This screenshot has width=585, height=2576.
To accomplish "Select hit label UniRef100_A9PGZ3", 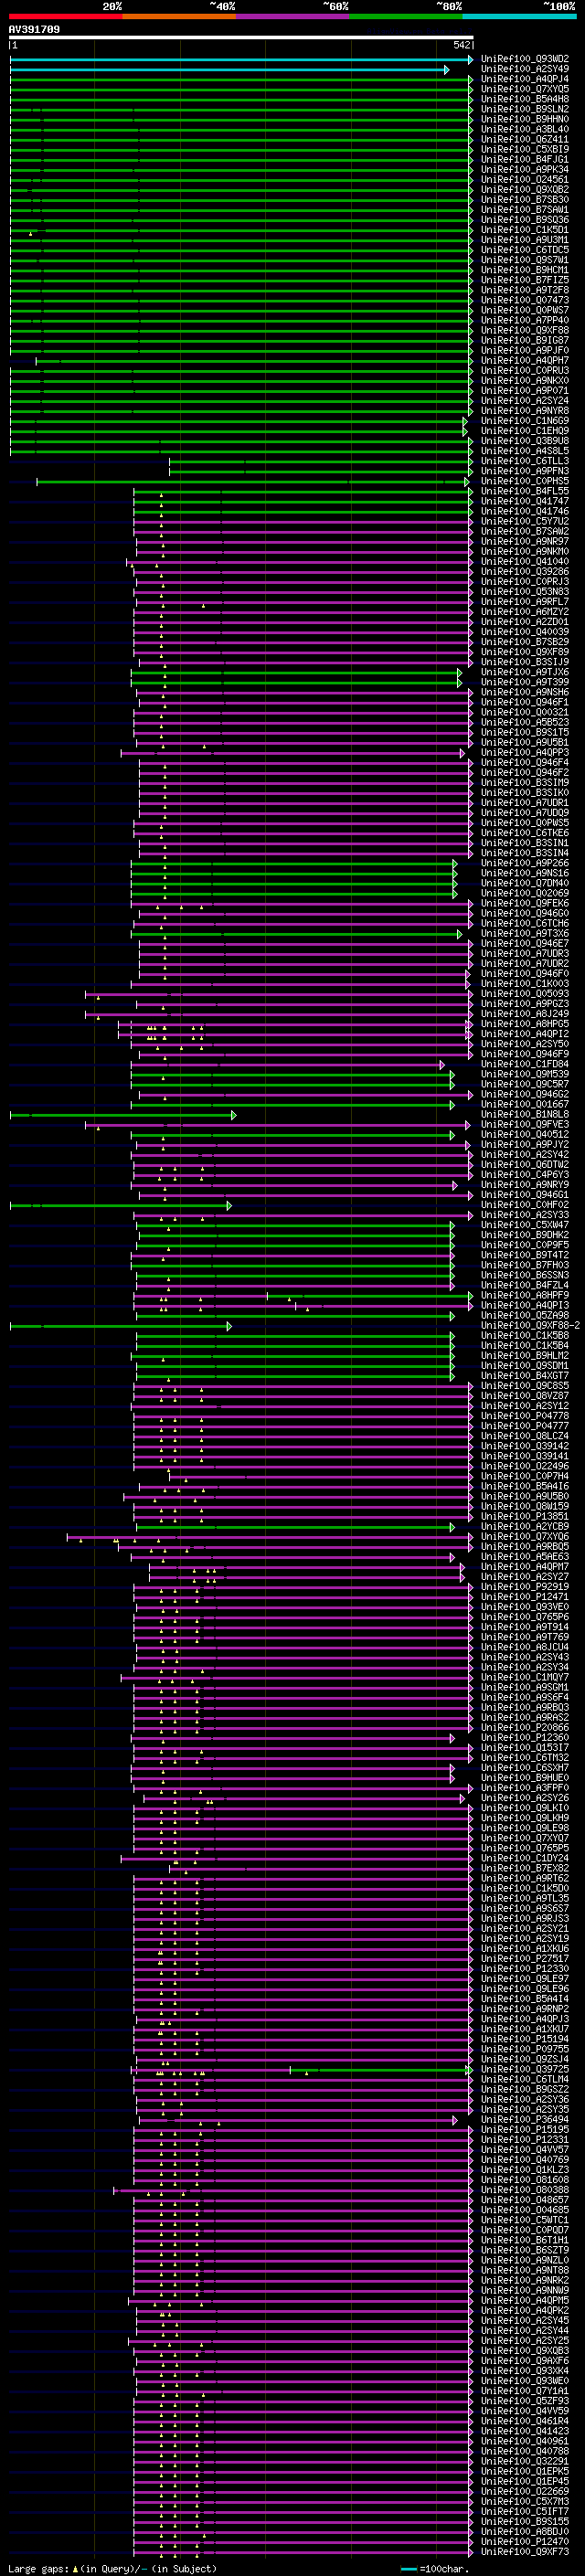I will pos(525,1005).
